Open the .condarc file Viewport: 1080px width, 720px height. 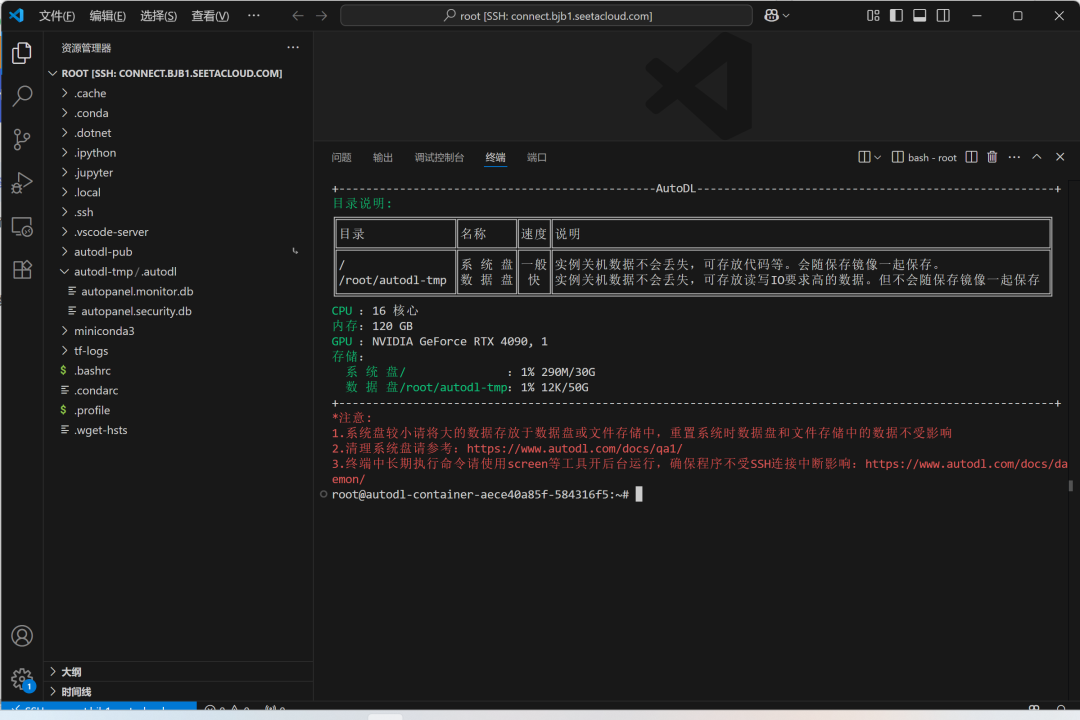[x=179, y=391]
